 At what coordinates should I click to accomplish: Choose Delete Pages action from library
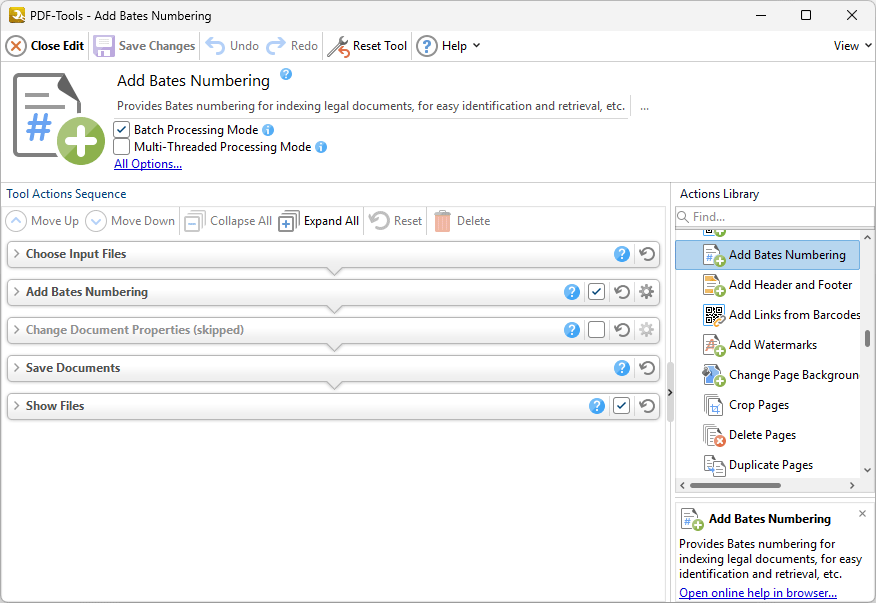point(762,435)
